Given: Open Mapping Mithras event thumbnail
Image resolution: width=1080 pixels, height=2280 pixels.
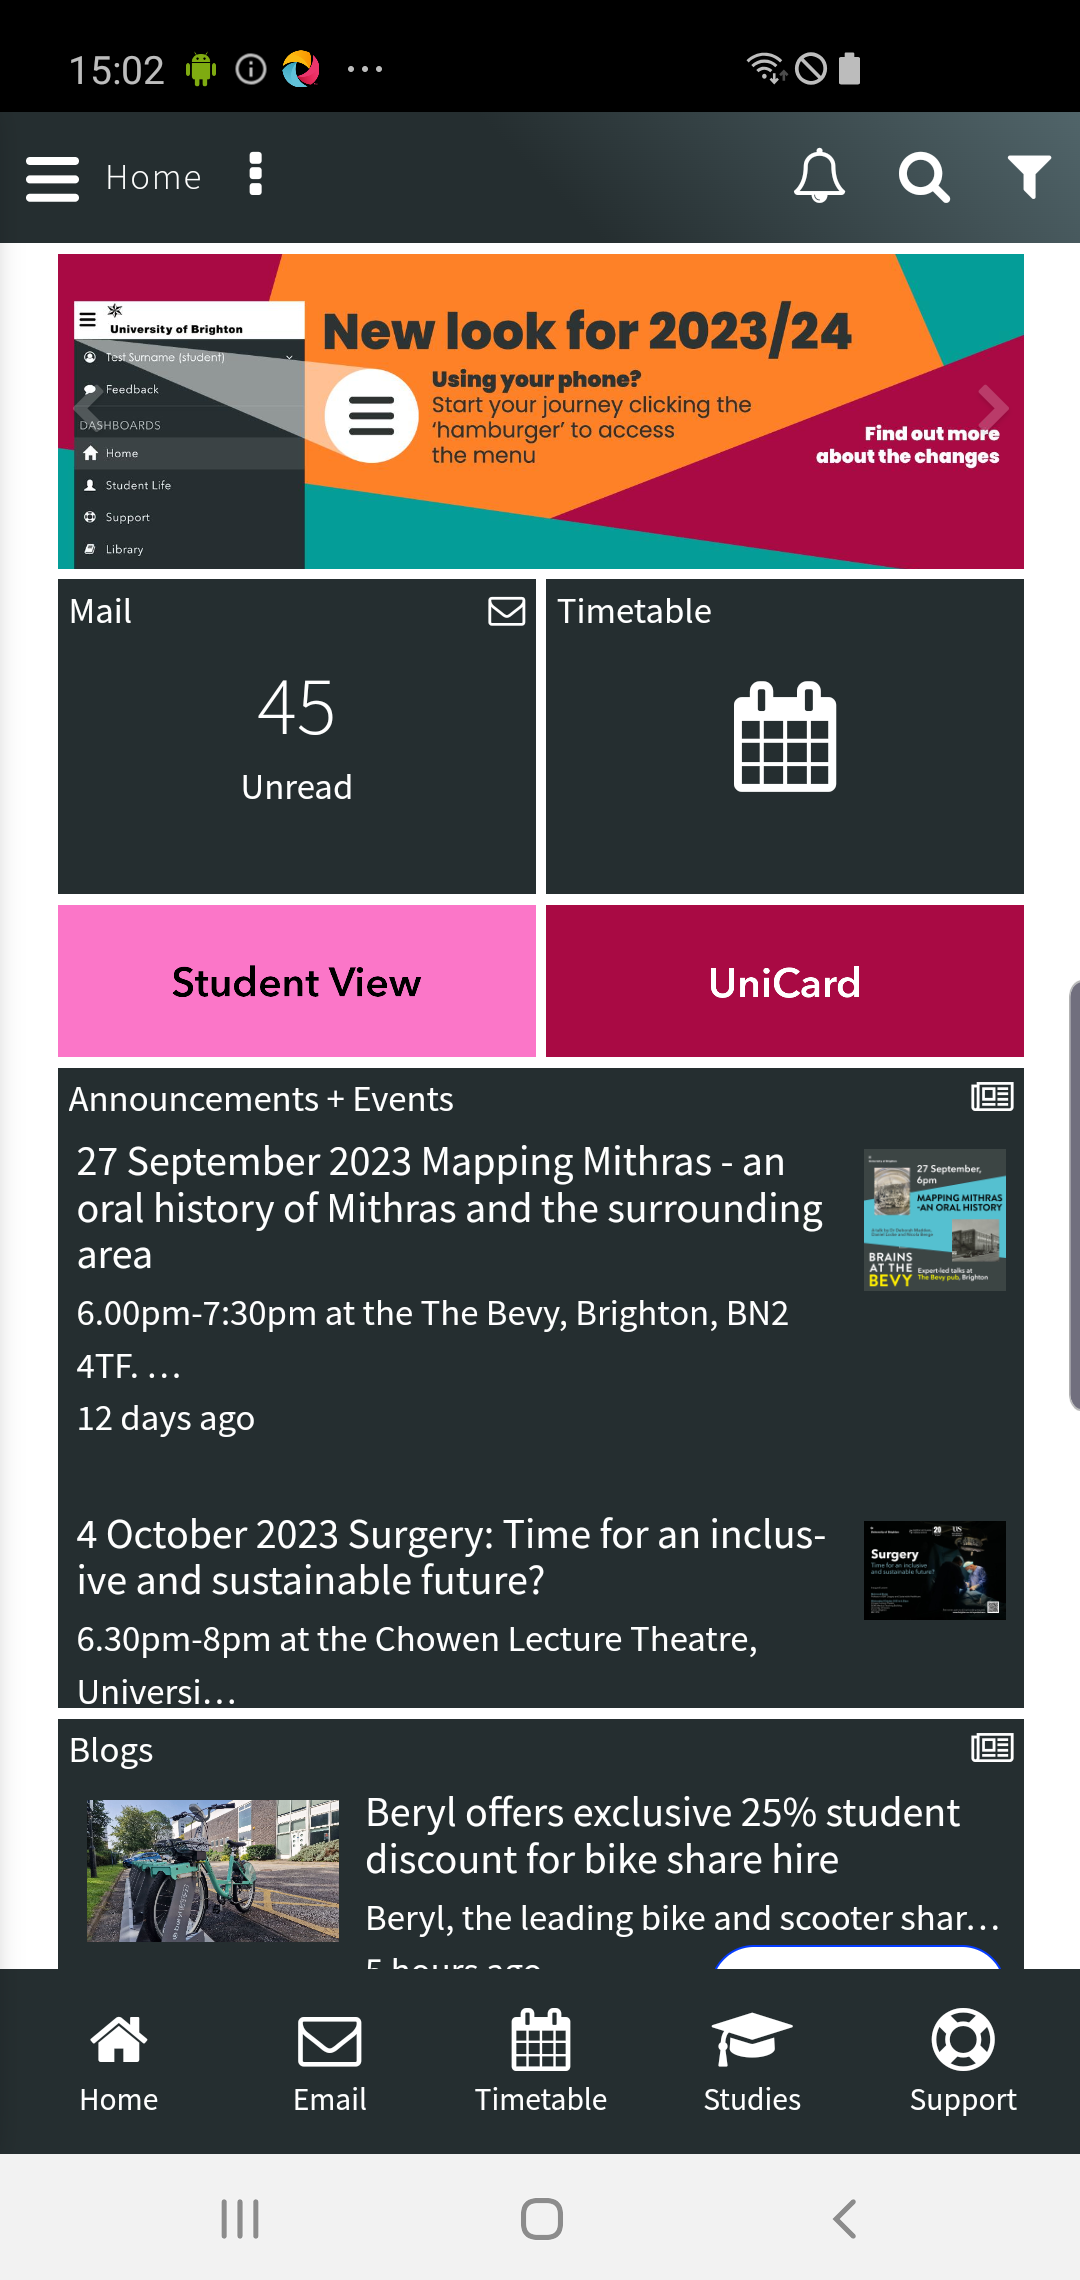Looking at the screenshot, I should pyautogui.click(x=934, y=1220).
